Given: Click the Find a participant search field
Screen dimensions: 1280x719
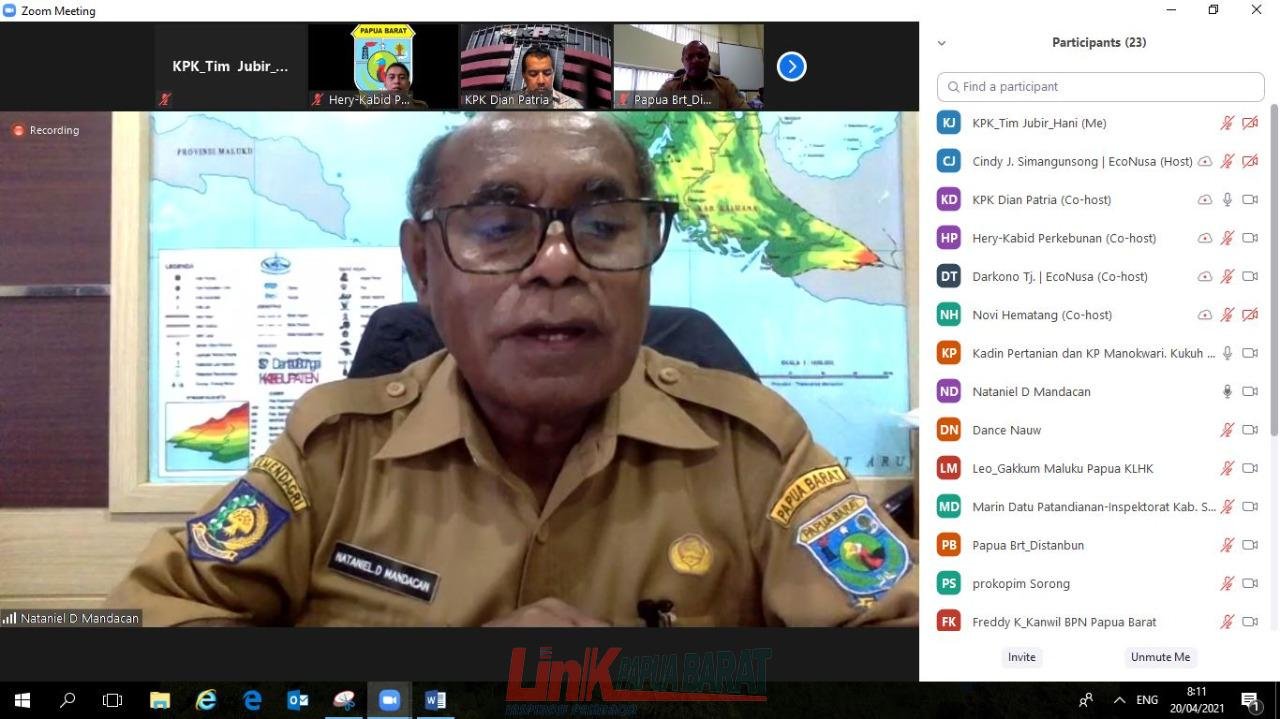Looking at the screenshot, I should 1100,87.
